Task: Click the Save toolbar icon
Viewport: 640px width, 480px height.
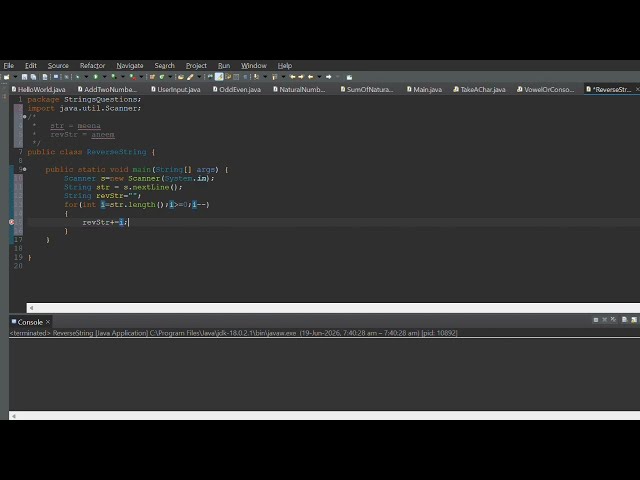Action: [24, 77]
